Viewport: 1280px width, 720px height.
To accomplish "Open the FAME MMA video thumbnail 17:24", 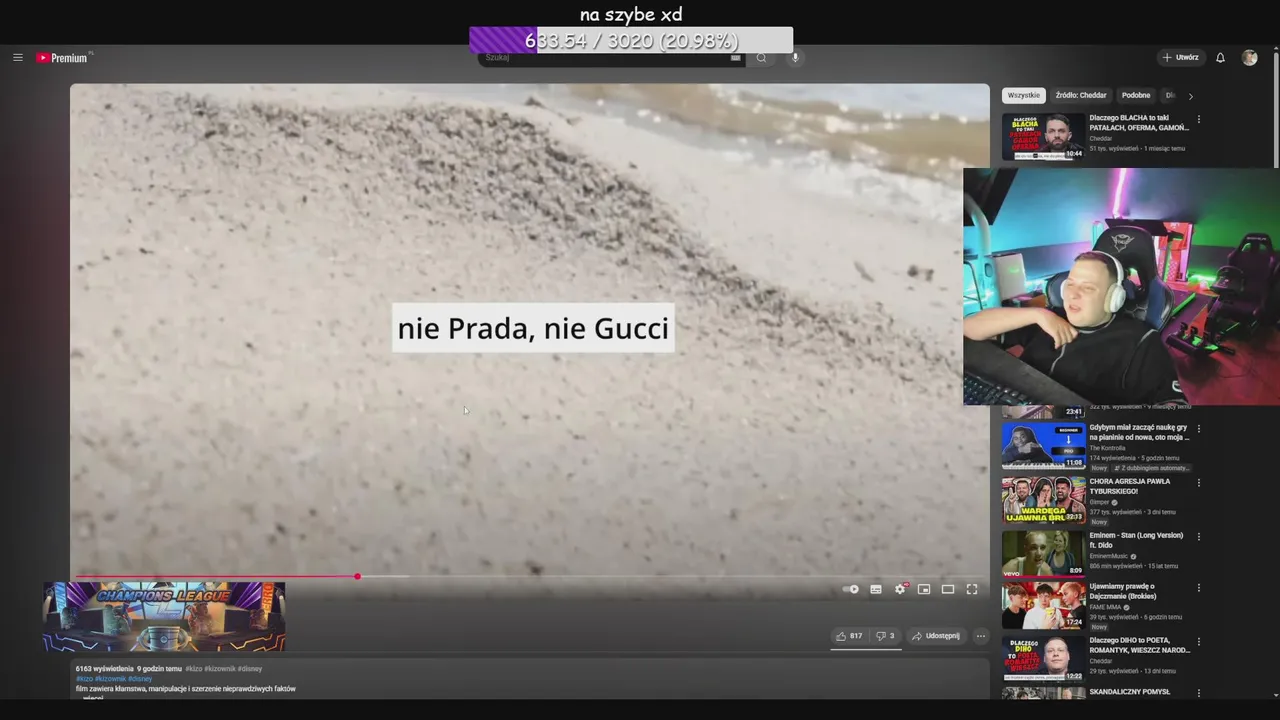I will point(1044,605).
